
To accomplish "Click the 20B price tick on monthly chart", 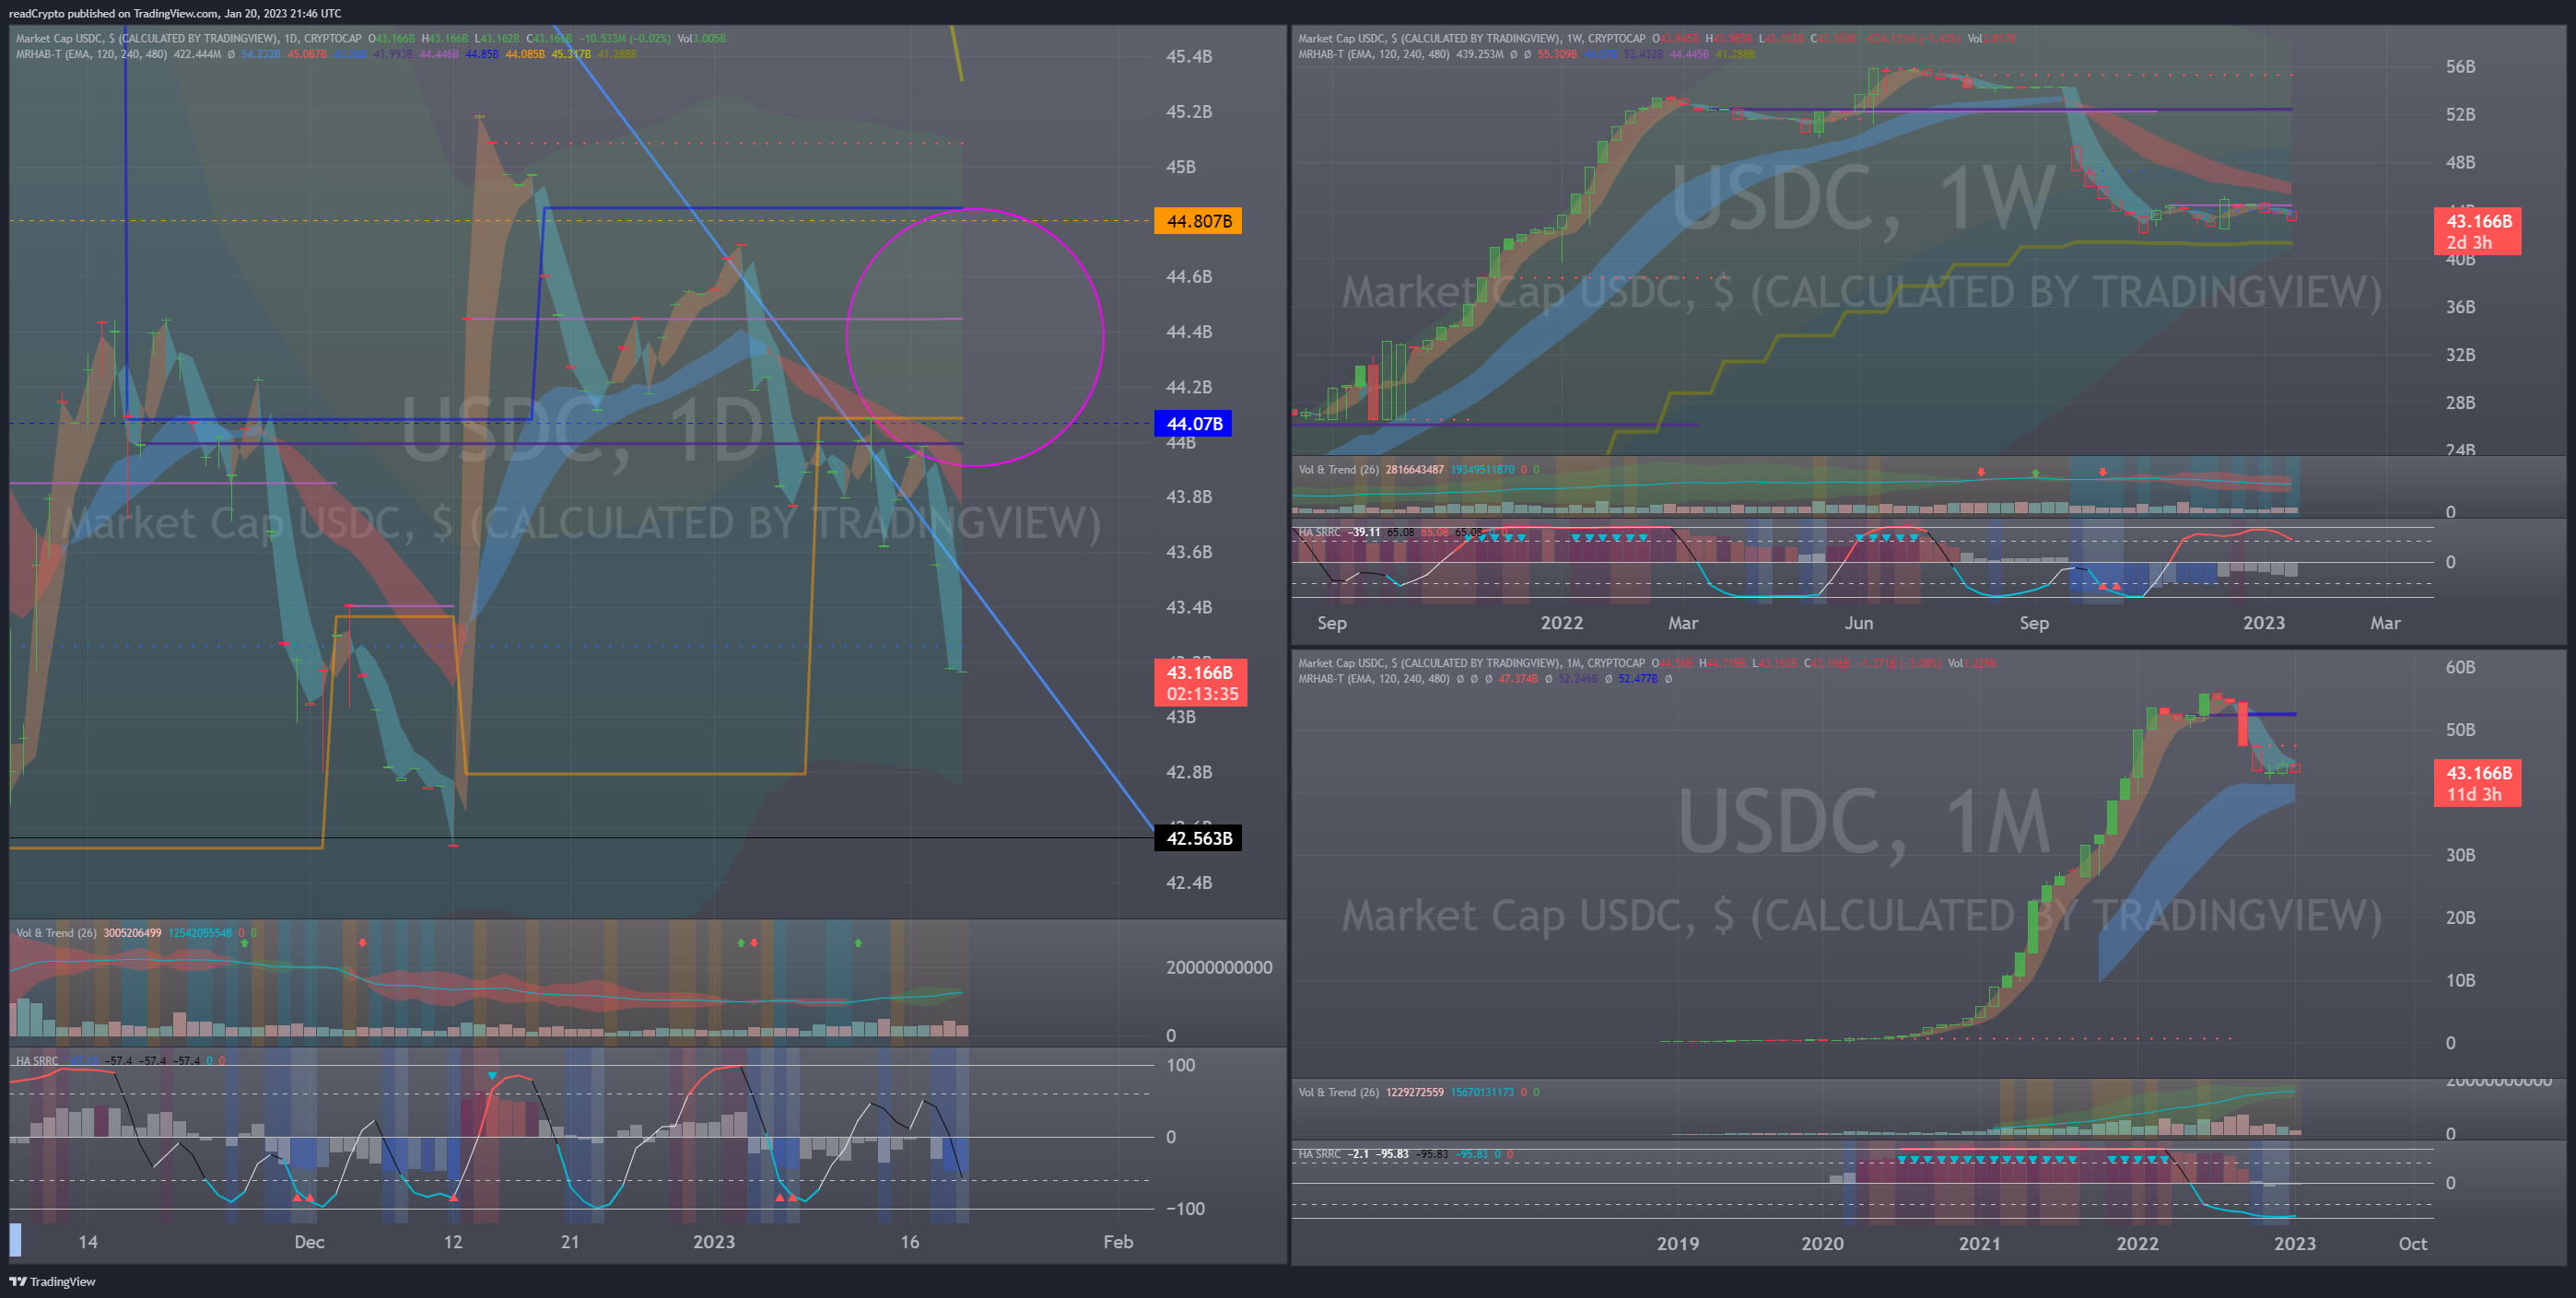I will (2460, 918).
